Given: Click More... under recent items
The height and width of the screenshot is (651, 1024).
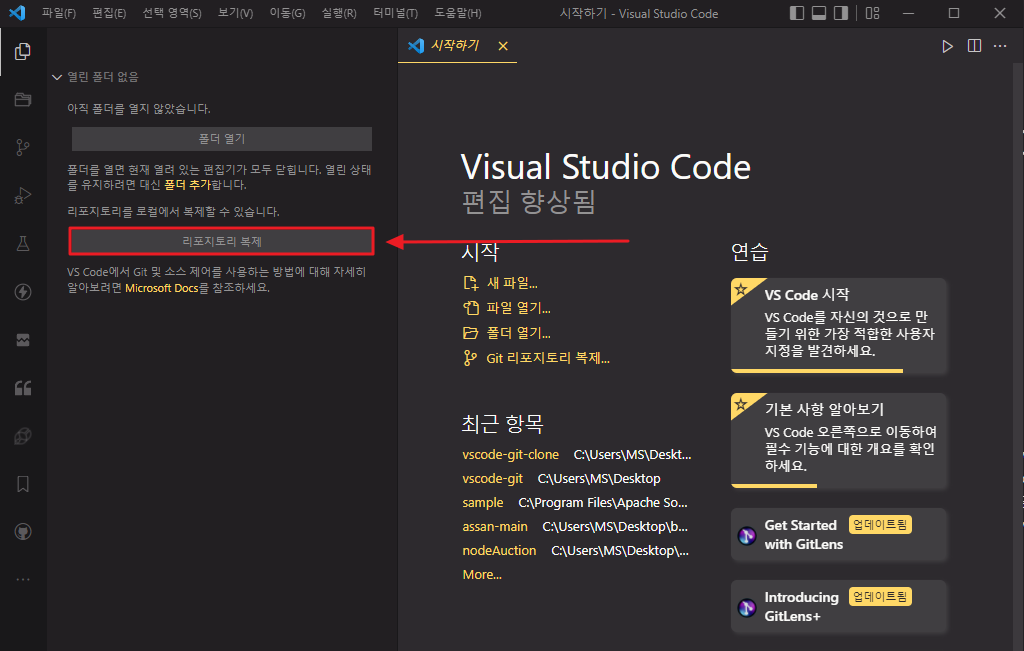Looking at the screenshot, I should 482,575.
